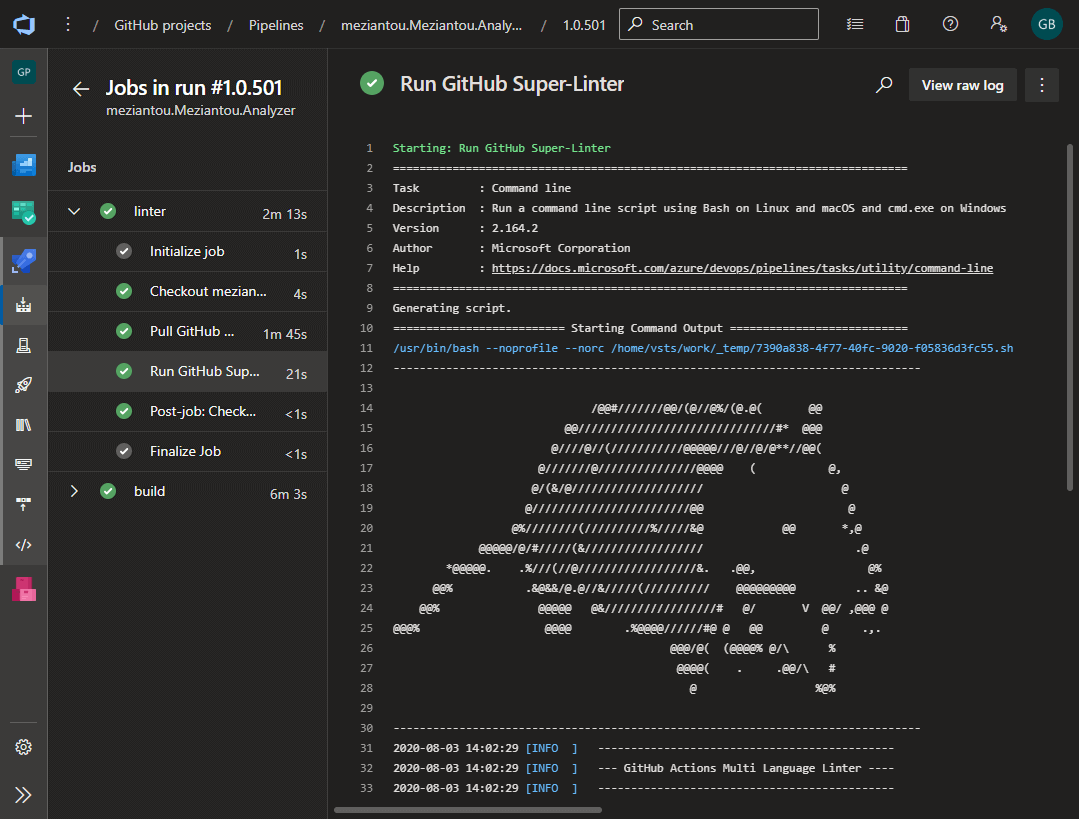Open the Library books icon in sidebar
1079x819 pixels.
pos(24,425)
